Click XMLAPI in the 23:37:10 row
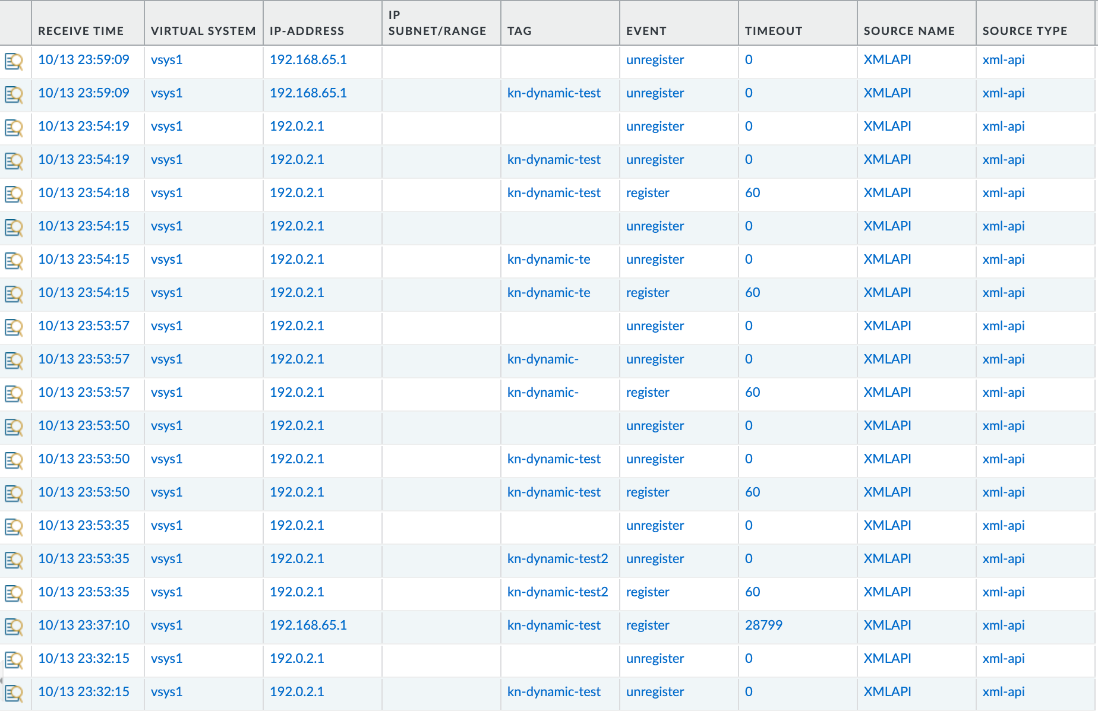 887,625
